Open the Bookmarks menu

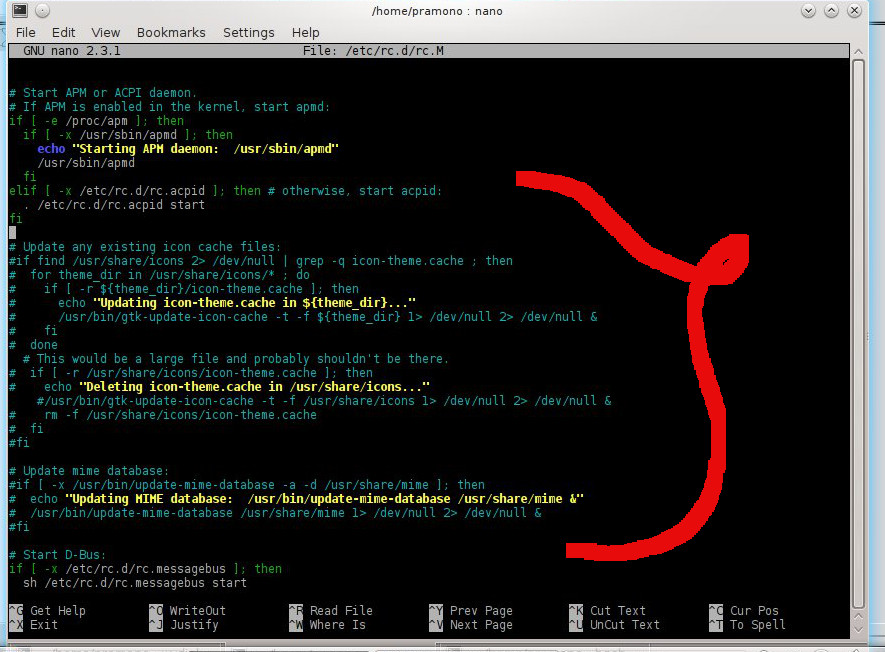(x=171, y=33)
